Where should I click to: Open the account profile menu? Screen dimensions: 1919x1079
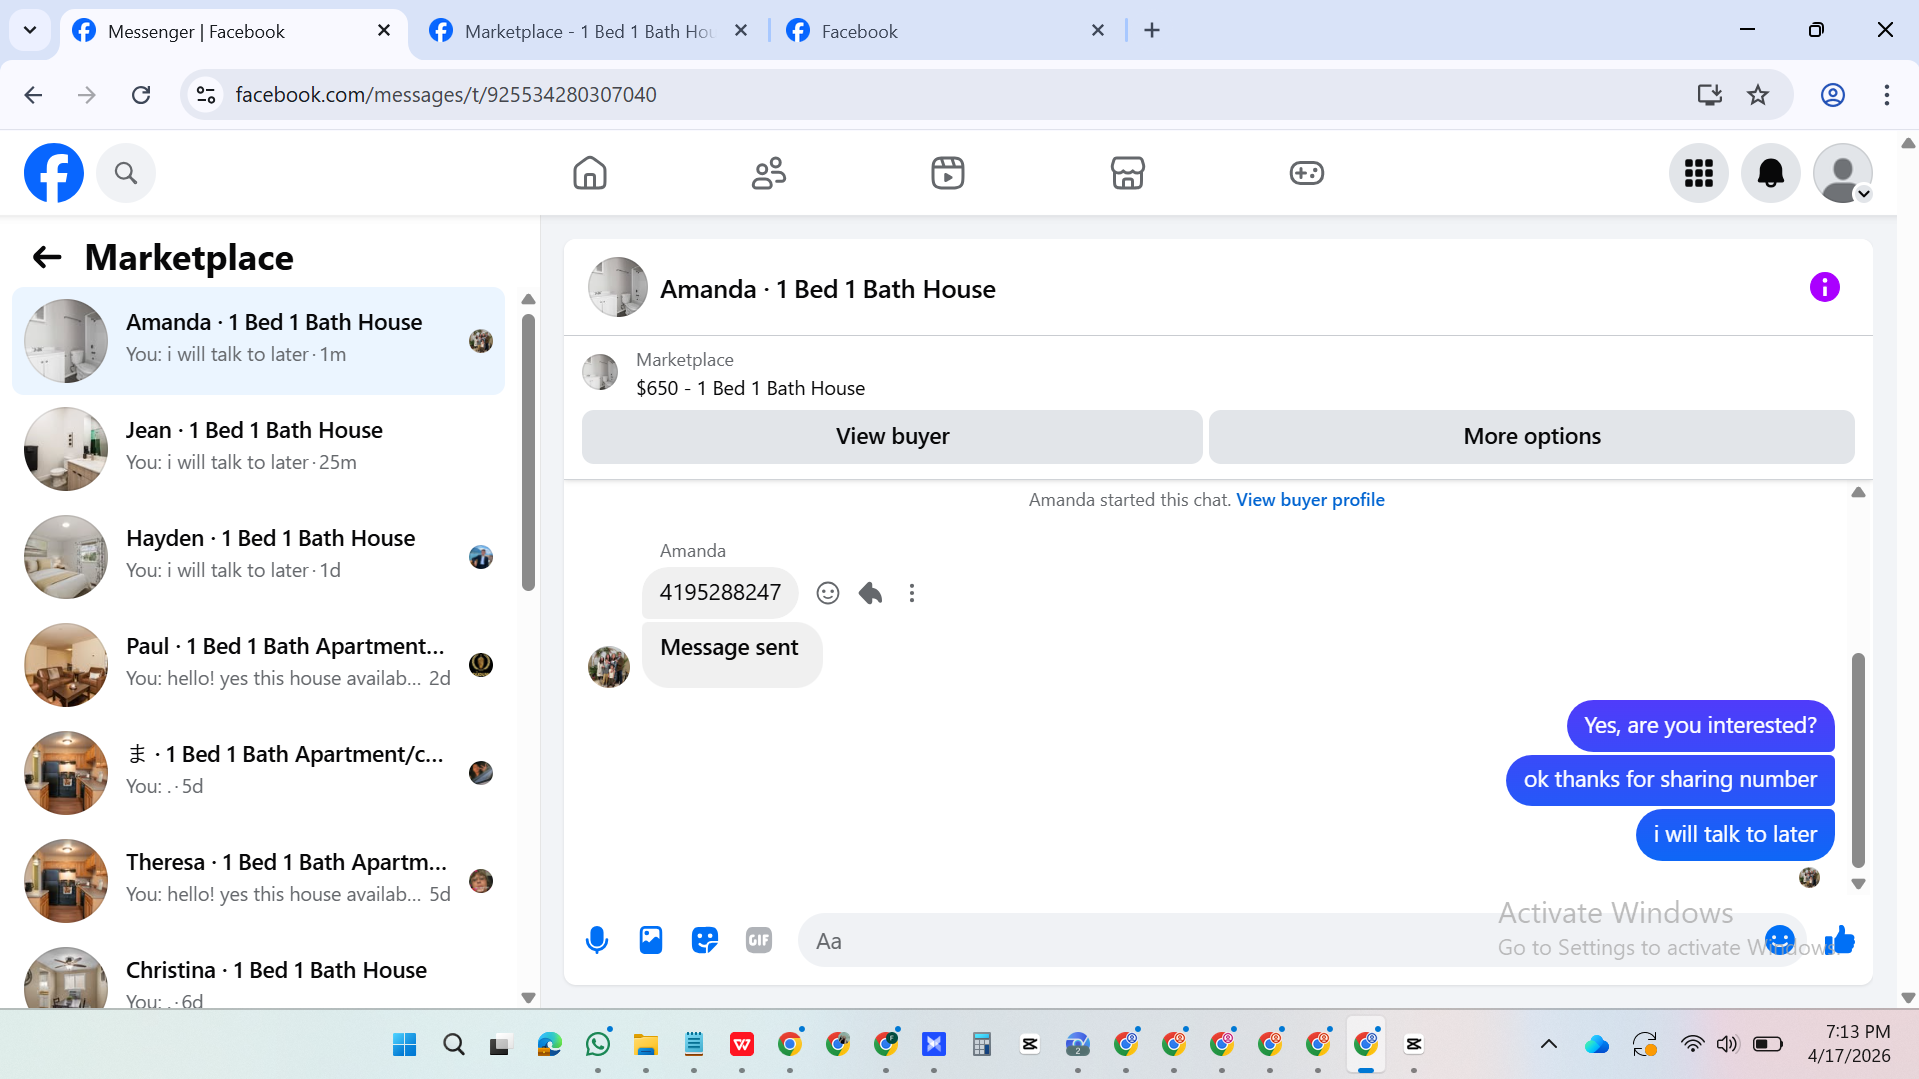pyautogui.click(x=1843, y=173)
